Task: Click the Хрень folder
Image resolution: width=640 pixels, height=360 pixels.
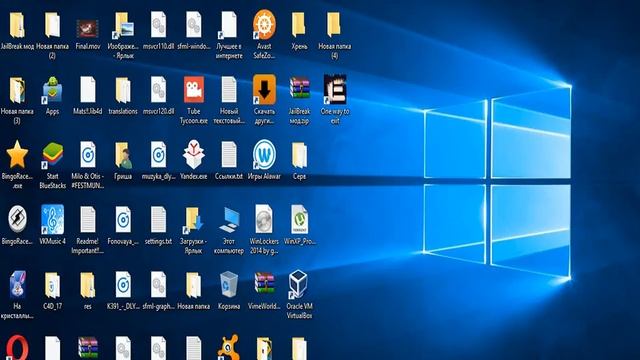Action: (x=299, y=25)
